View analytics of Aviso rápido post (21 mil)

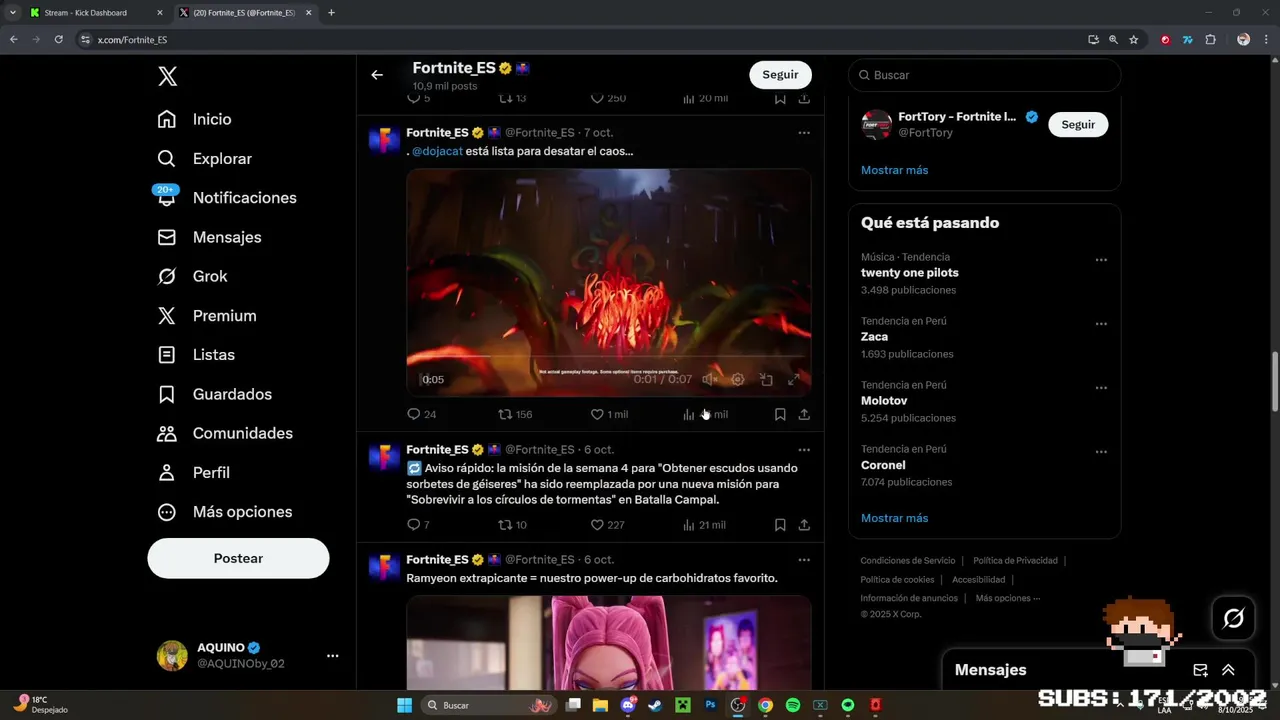click(x=704, y=525)
